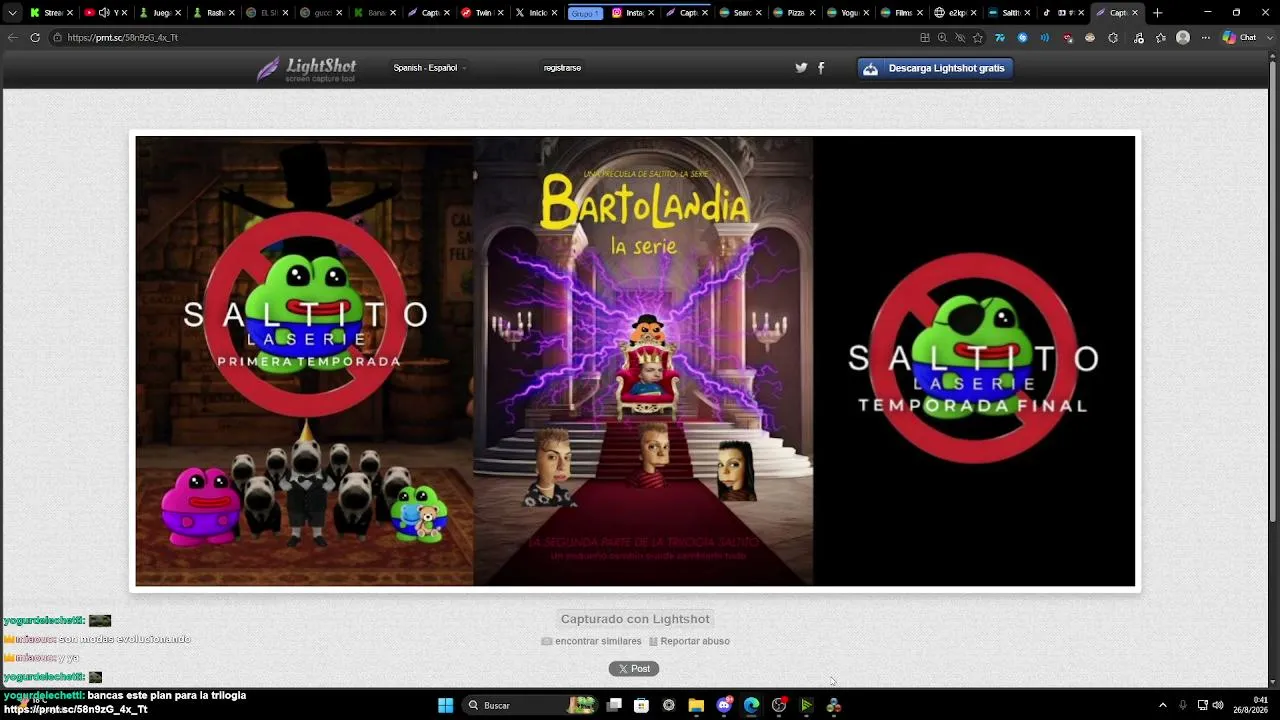Click the site info lock icon in address bar
Viewport: 1280px width, 720px height.
pyautogui.click(x=57, y=37)
